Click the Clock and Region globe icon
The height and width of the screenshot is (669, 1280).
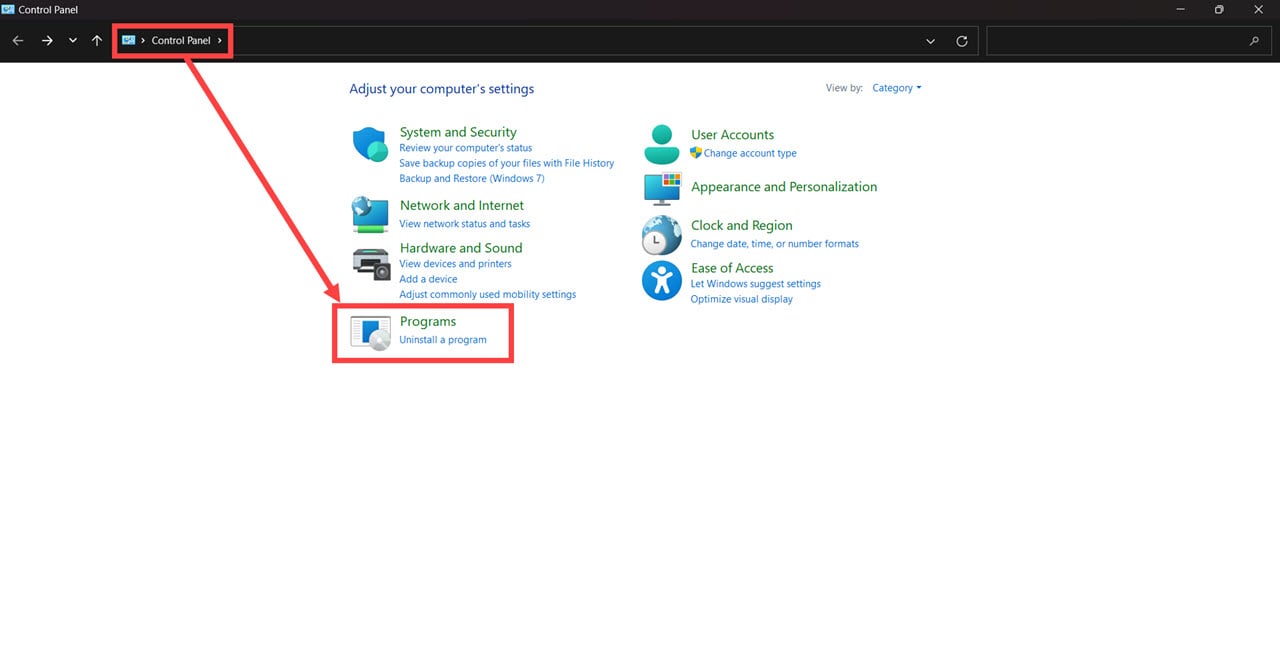(x=661, y=235)
